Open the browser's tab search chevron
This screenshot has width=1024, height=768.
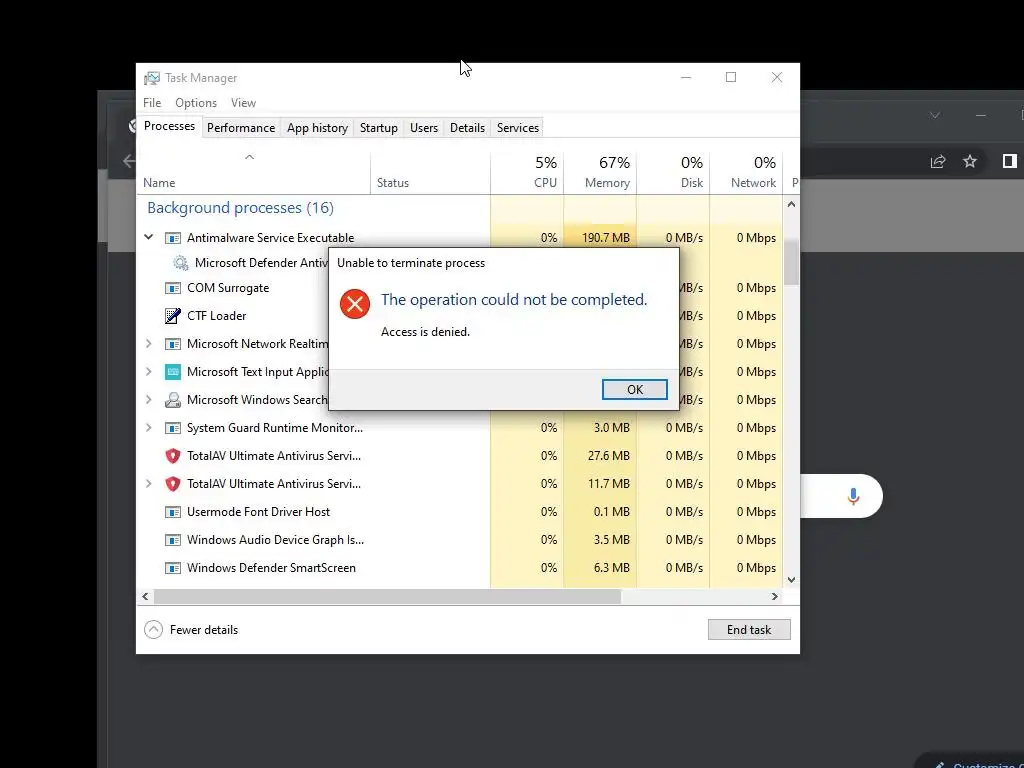tap(935, 116)
